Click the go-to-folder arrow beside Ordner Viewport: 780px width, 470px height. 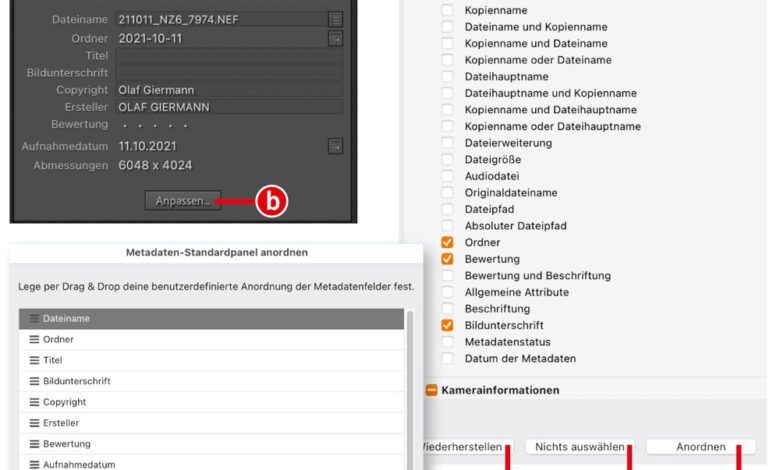click(336, 38)
